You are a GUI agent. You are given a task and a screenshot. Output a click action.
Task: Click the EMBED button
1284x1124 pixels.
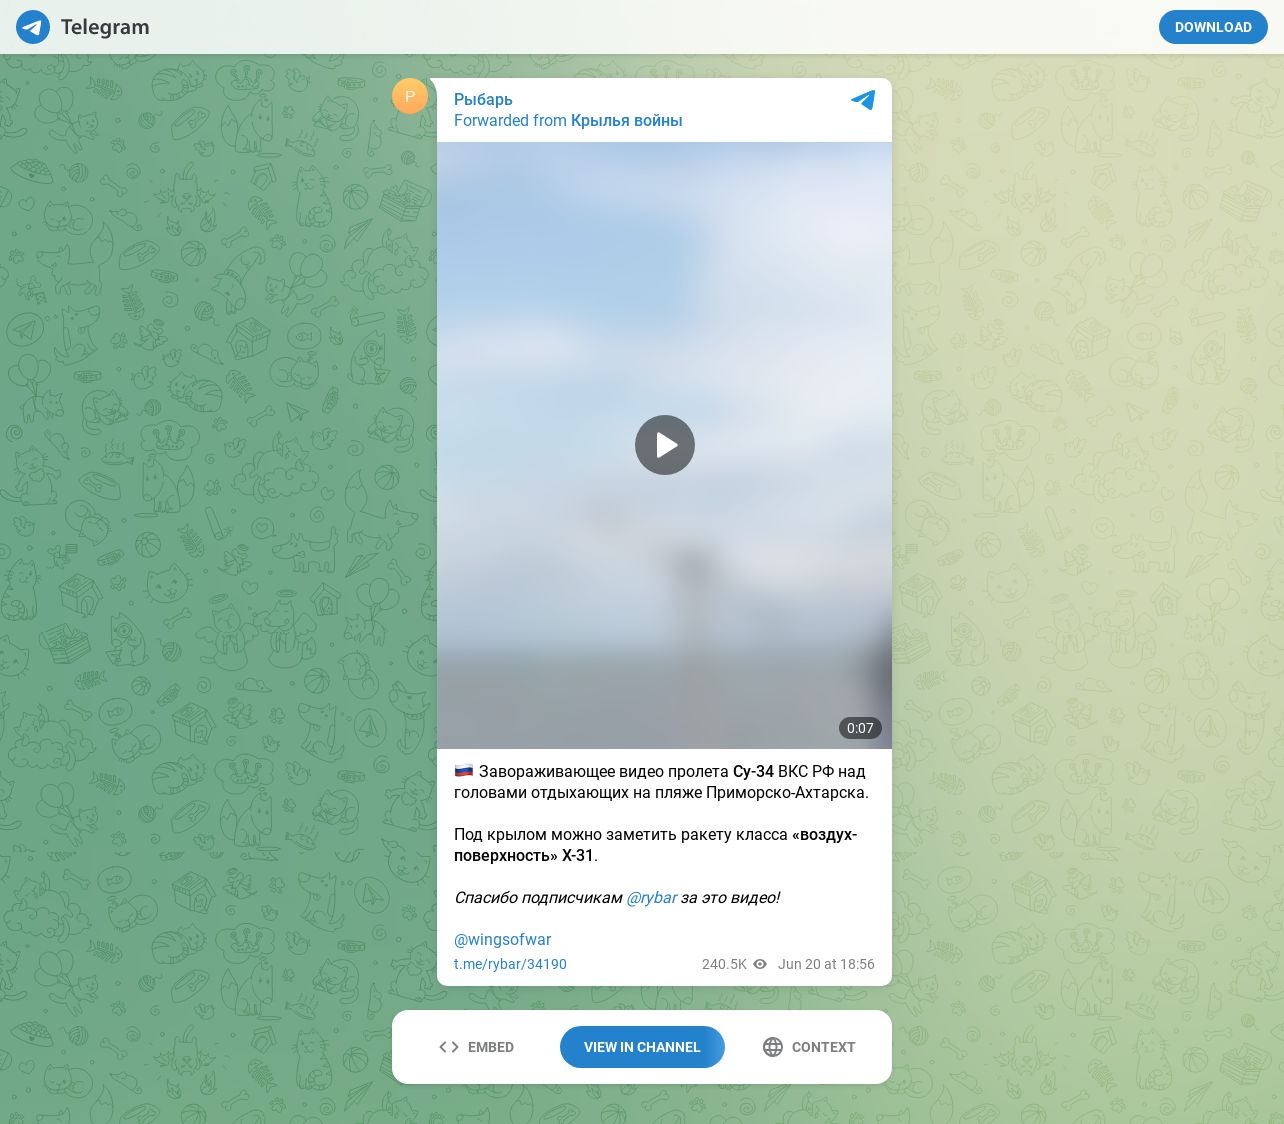click(476, 1047)
